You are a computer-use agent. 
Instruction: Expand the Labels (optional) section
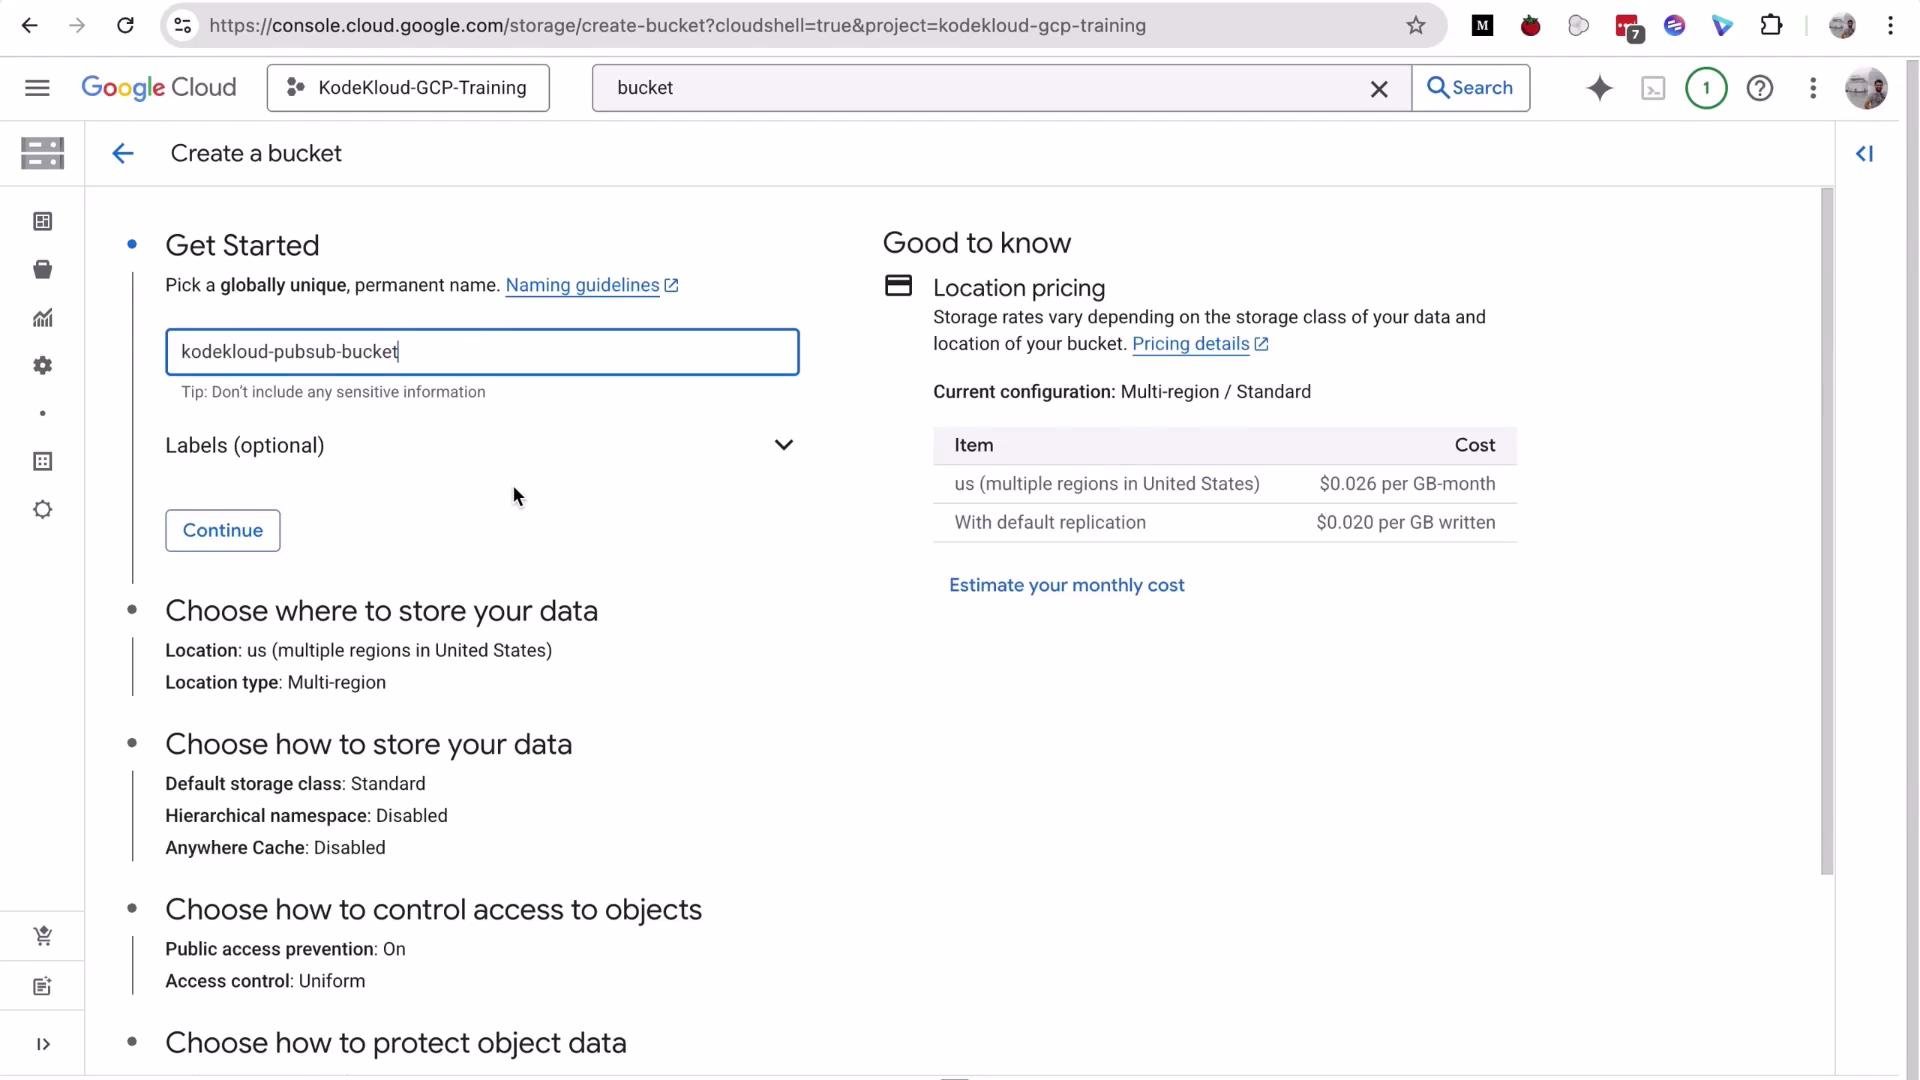point(481,445)
